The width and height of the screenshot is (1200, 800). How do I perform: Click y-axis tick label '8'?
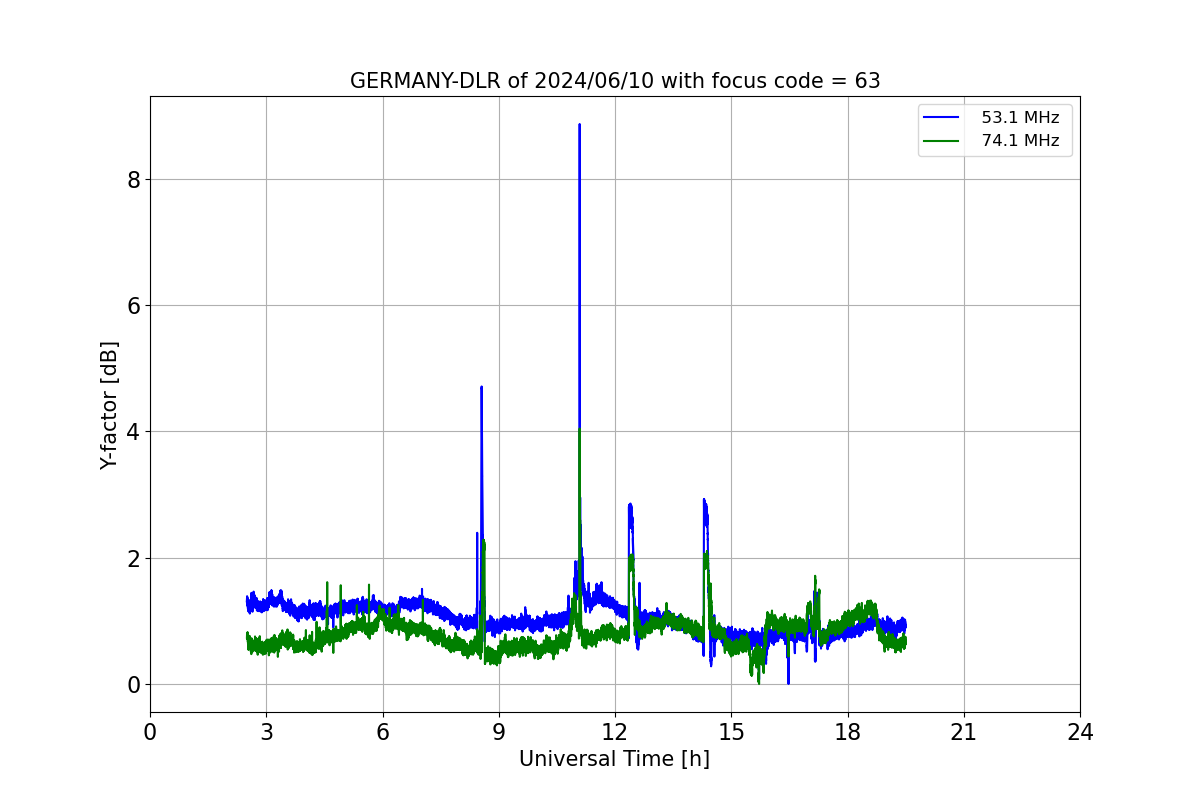[133, 180]
